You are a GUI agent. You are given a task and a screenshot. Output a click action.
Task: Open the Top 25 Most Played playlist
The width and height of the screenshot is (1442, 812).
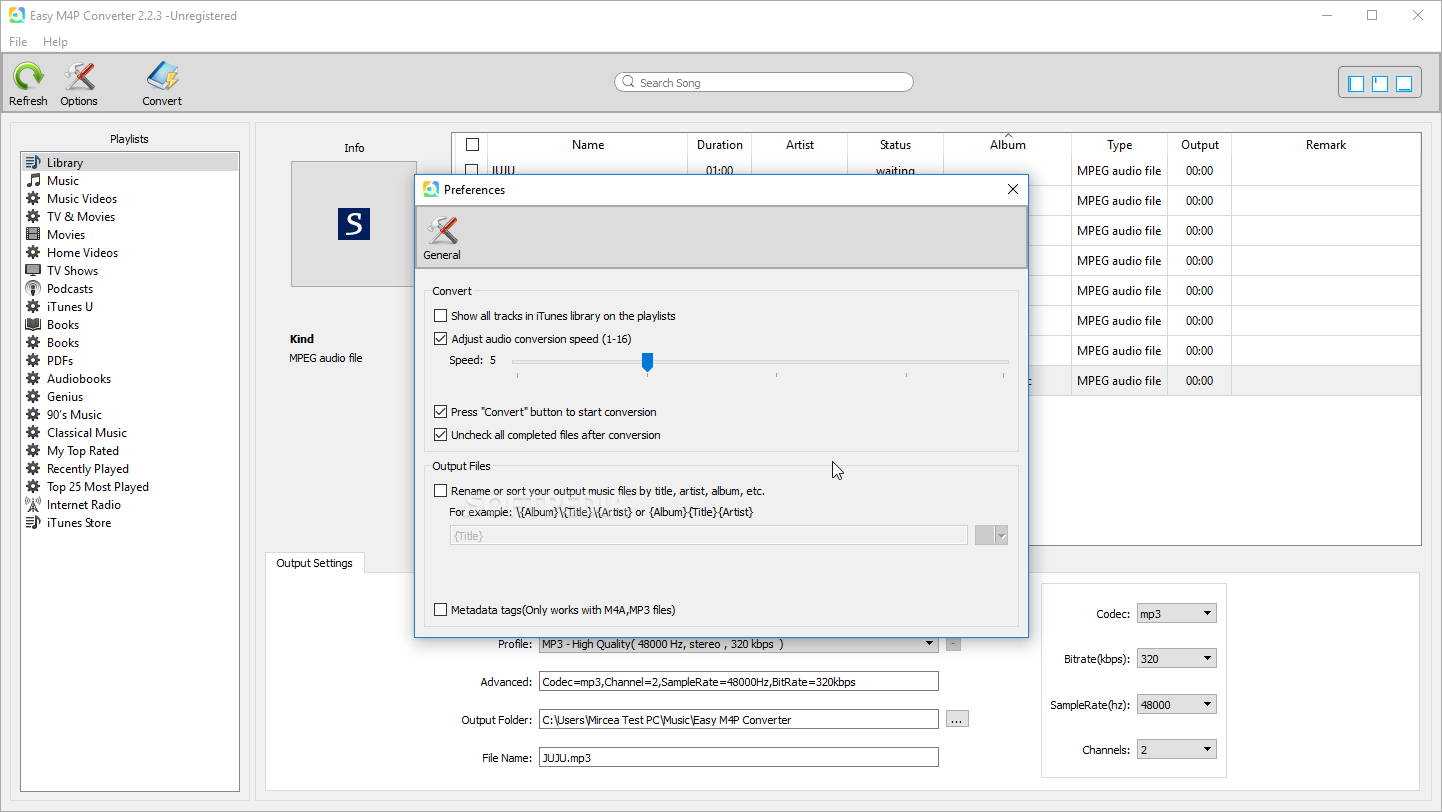pos(130,487)
